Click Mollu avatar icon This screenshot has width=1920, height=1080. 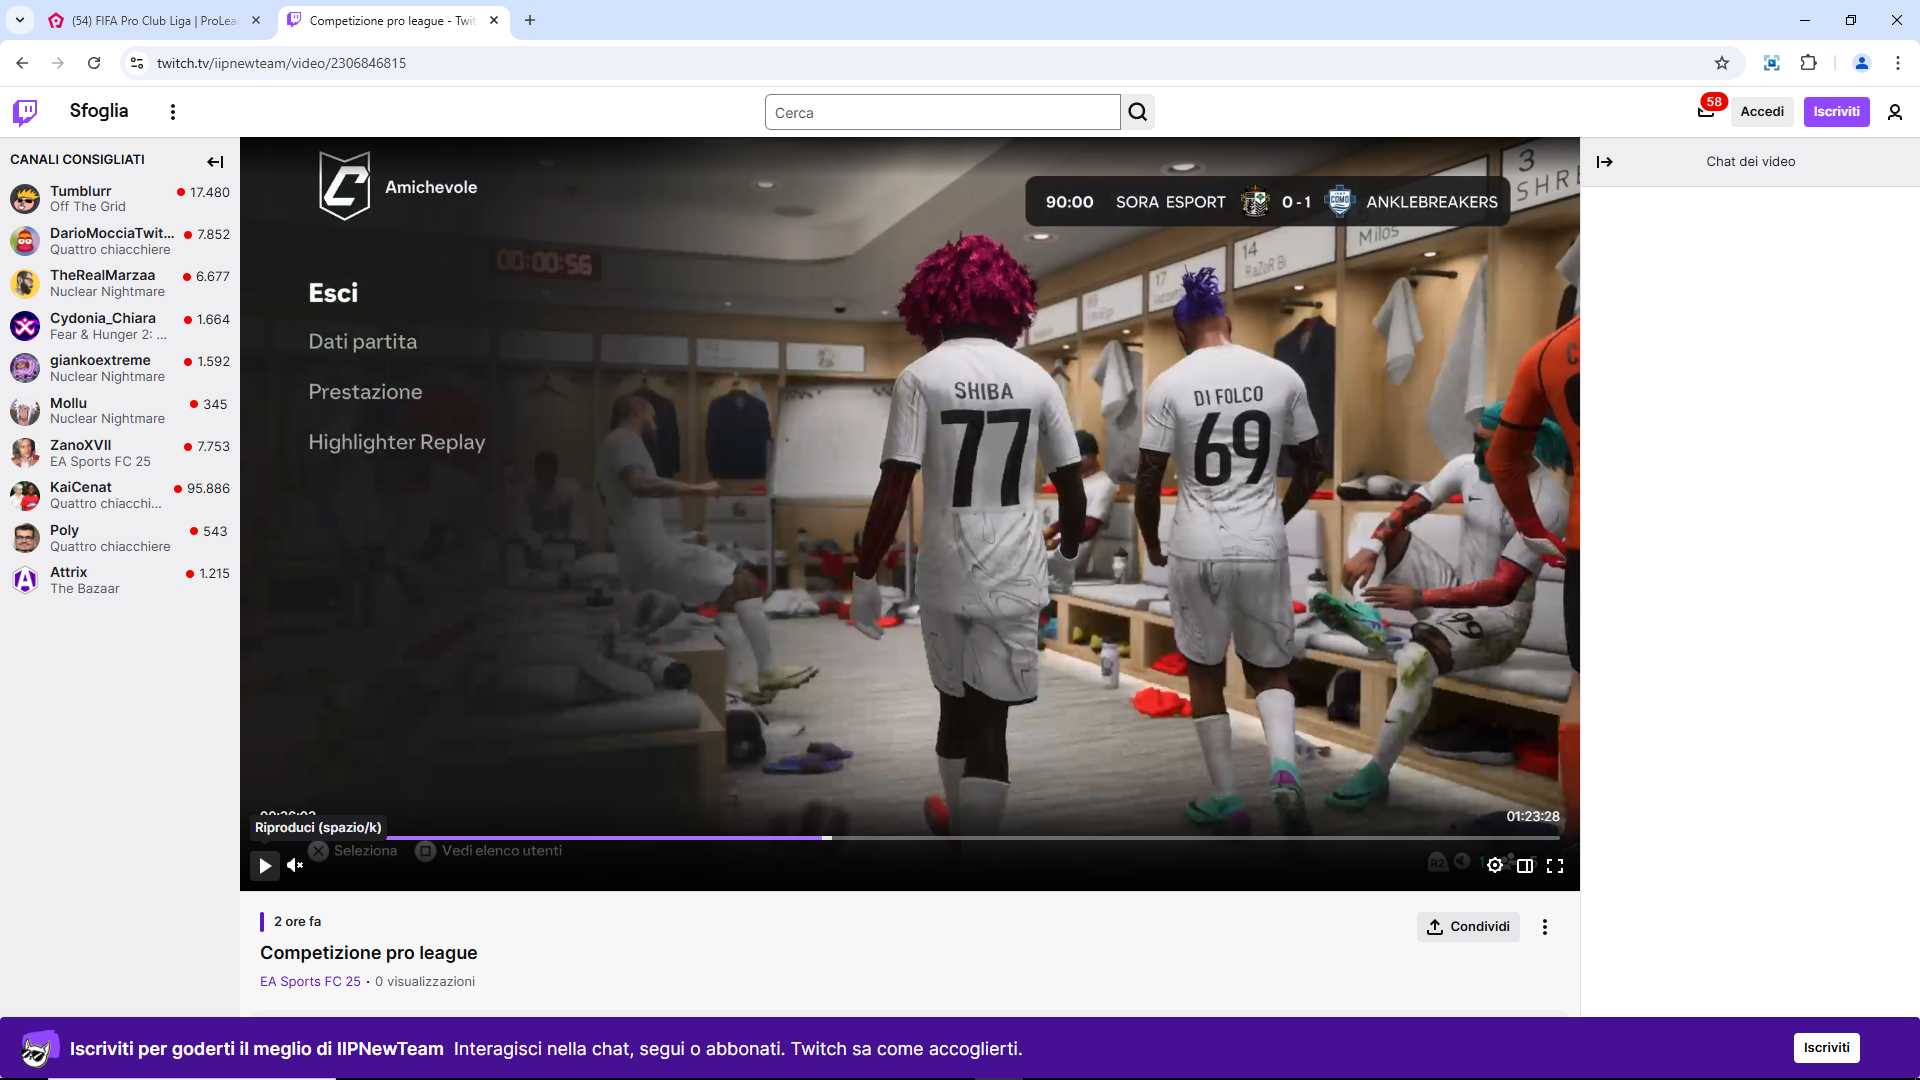click(25, 411)
